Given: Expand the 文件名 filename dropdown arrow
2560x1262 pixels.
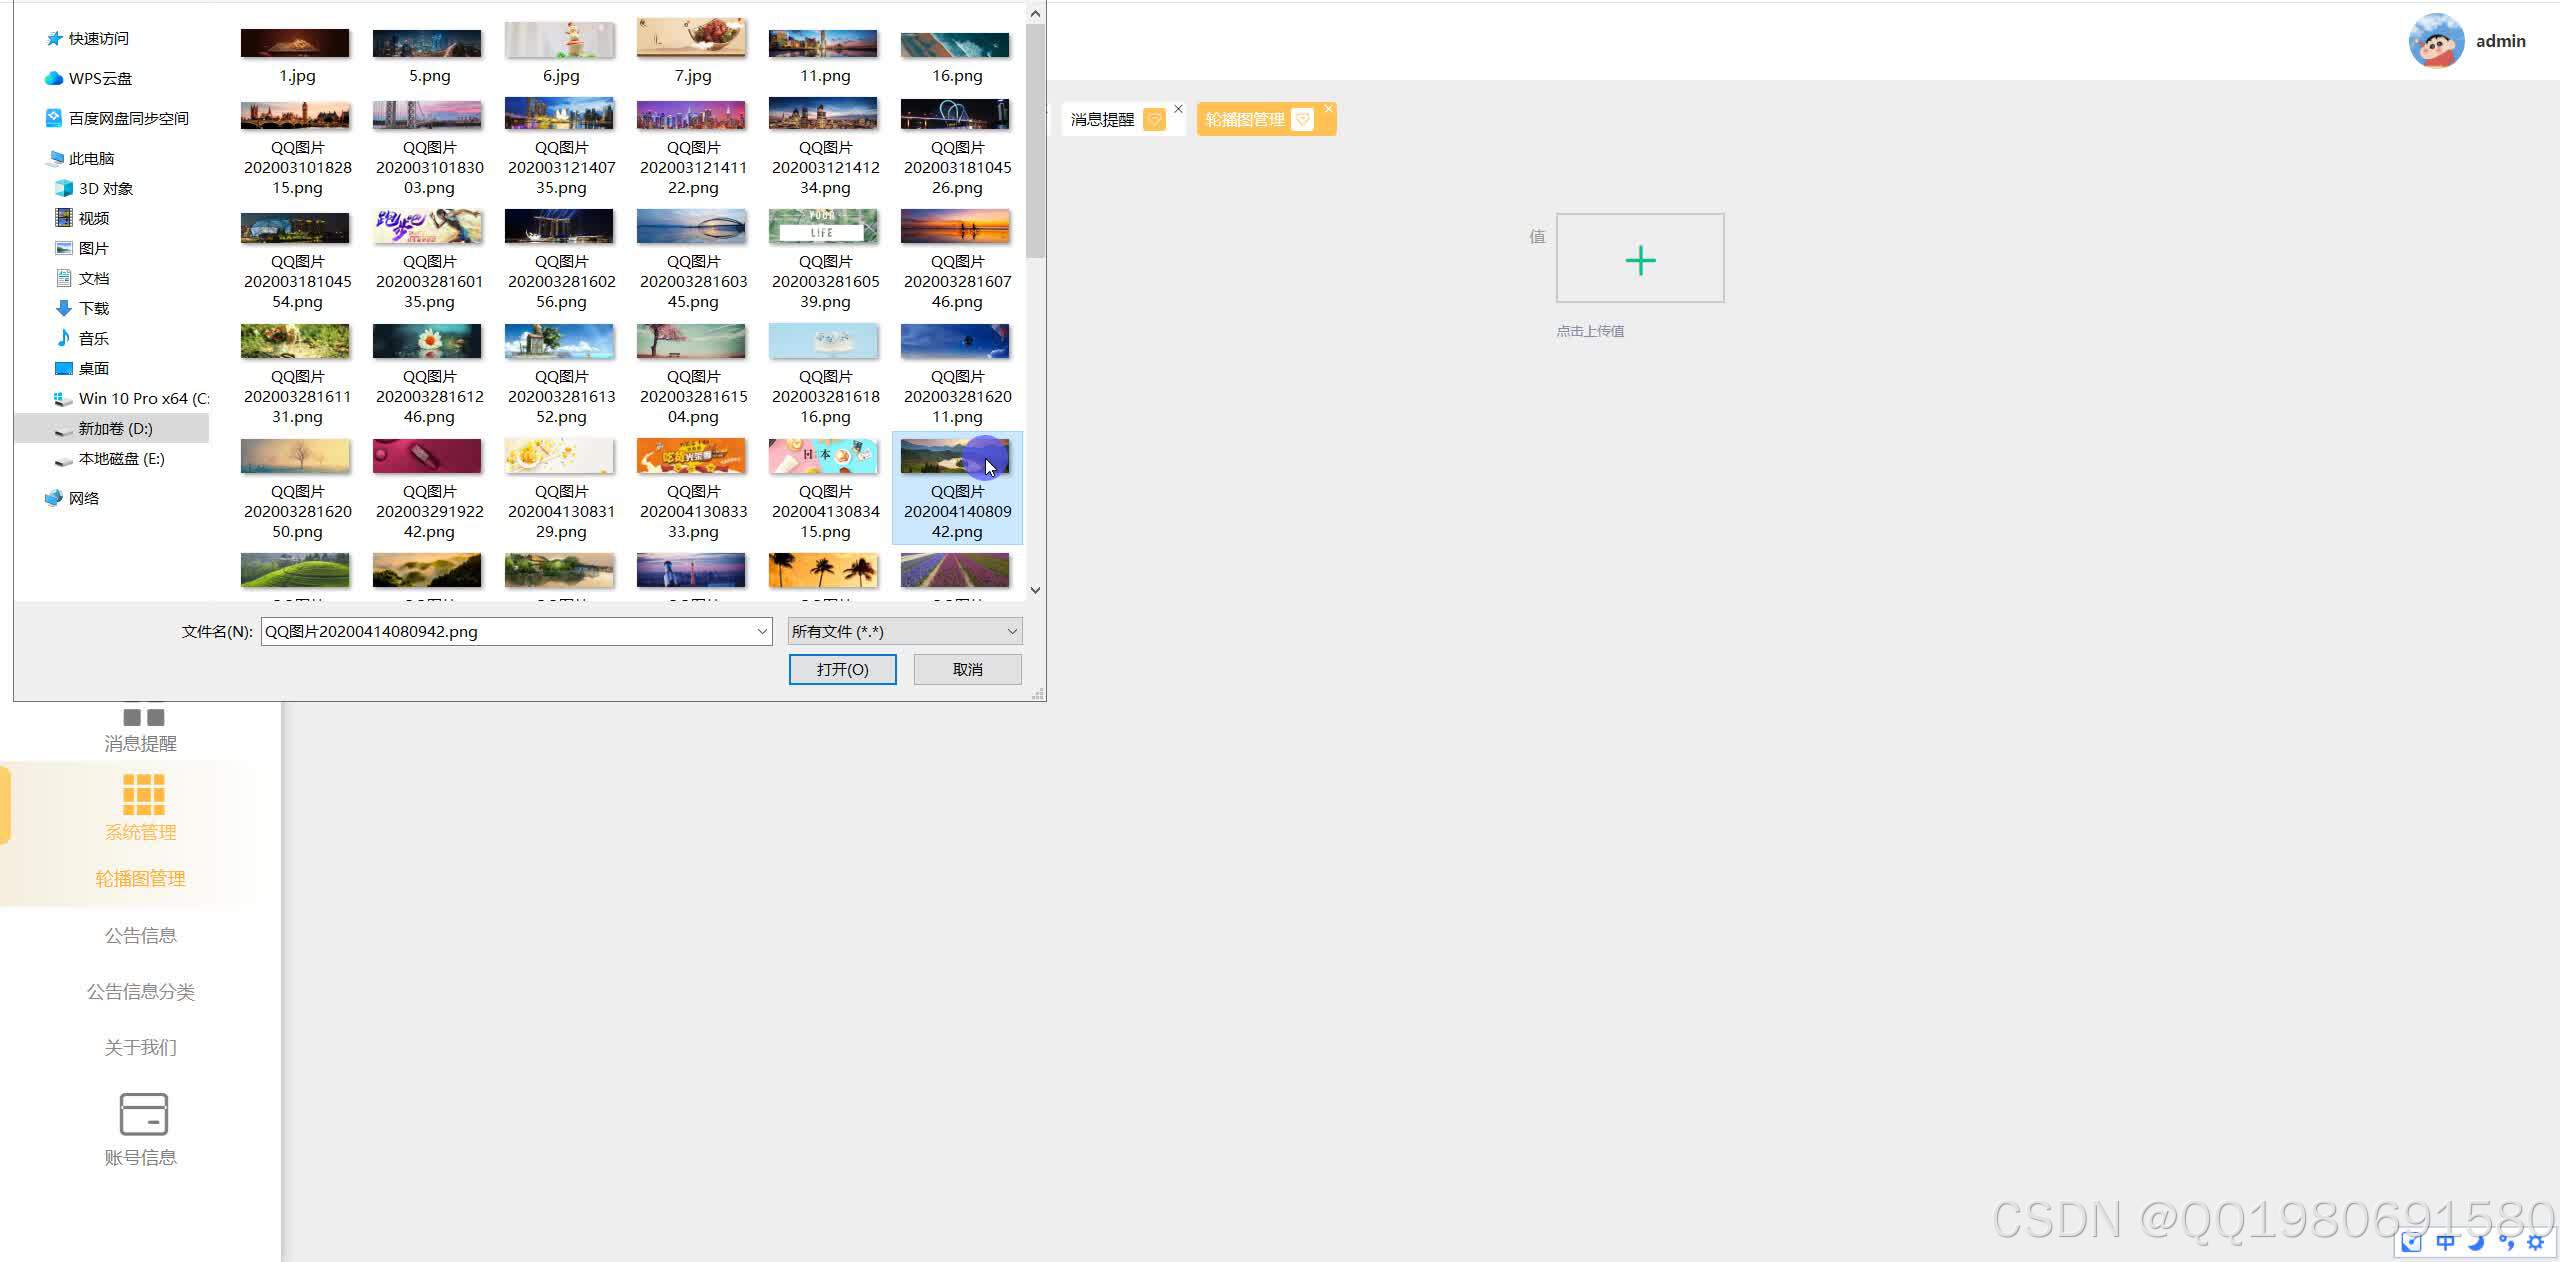Looking at the screenshot, I should click(x=762, y=631).
